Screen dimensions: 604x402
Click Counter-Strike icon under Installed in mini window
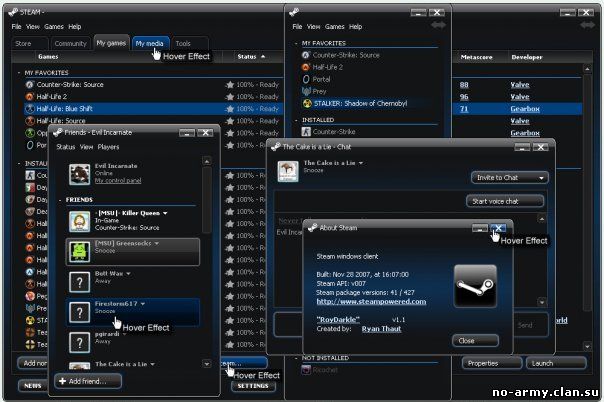pyautogui.click(x=306, y=132)
